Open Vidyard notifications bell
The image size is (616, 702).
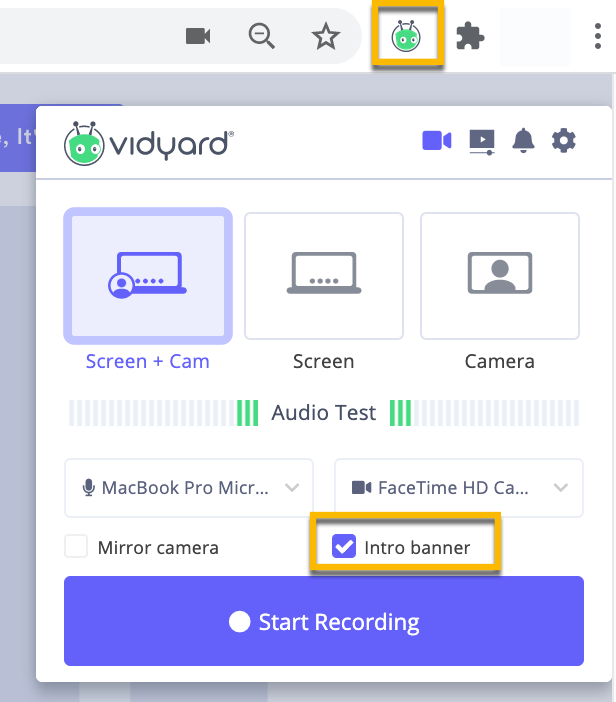click(523, 141)
